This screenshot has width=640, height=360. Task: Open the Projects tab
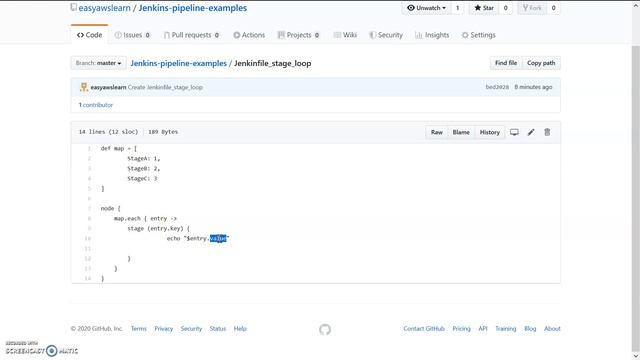pyautogui.click(x=298, y=35)
